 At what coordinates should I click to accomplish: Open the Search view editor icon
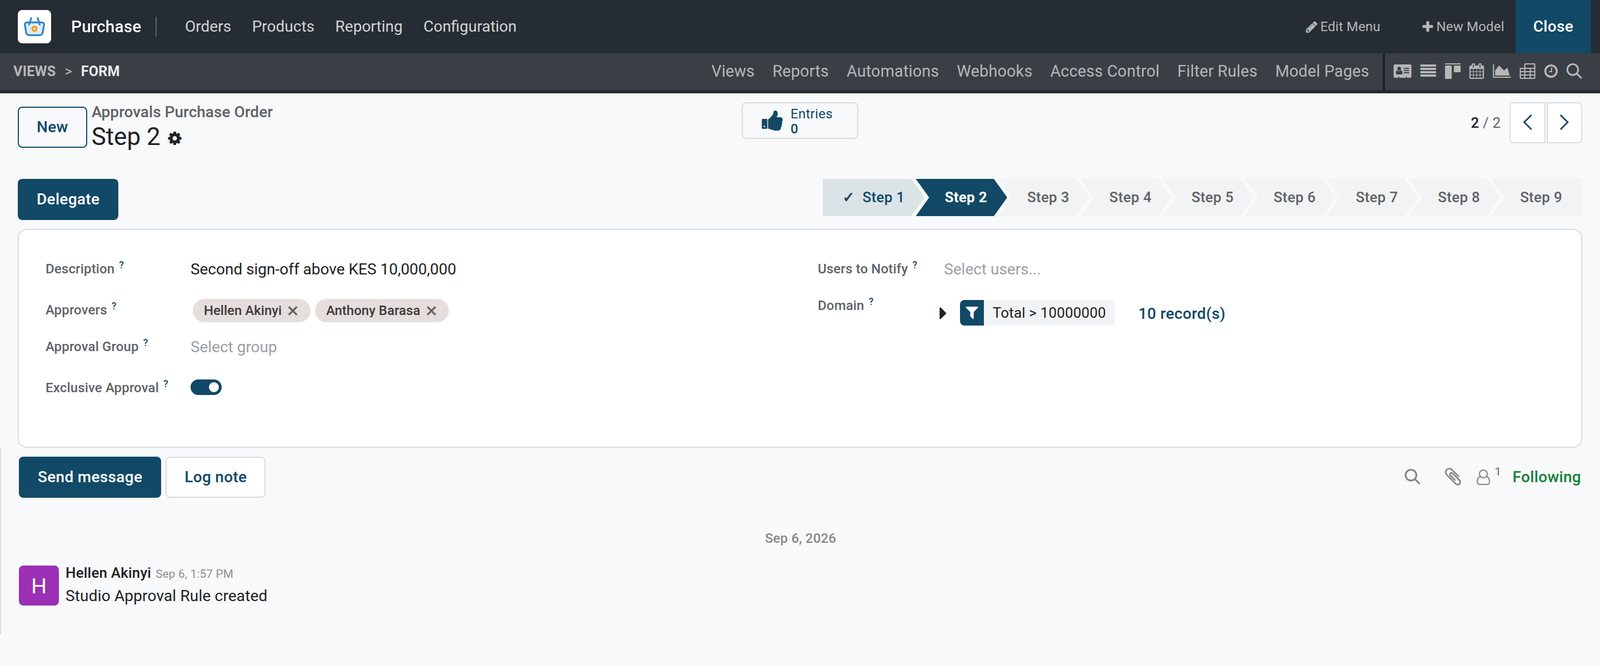(1574, 71)
